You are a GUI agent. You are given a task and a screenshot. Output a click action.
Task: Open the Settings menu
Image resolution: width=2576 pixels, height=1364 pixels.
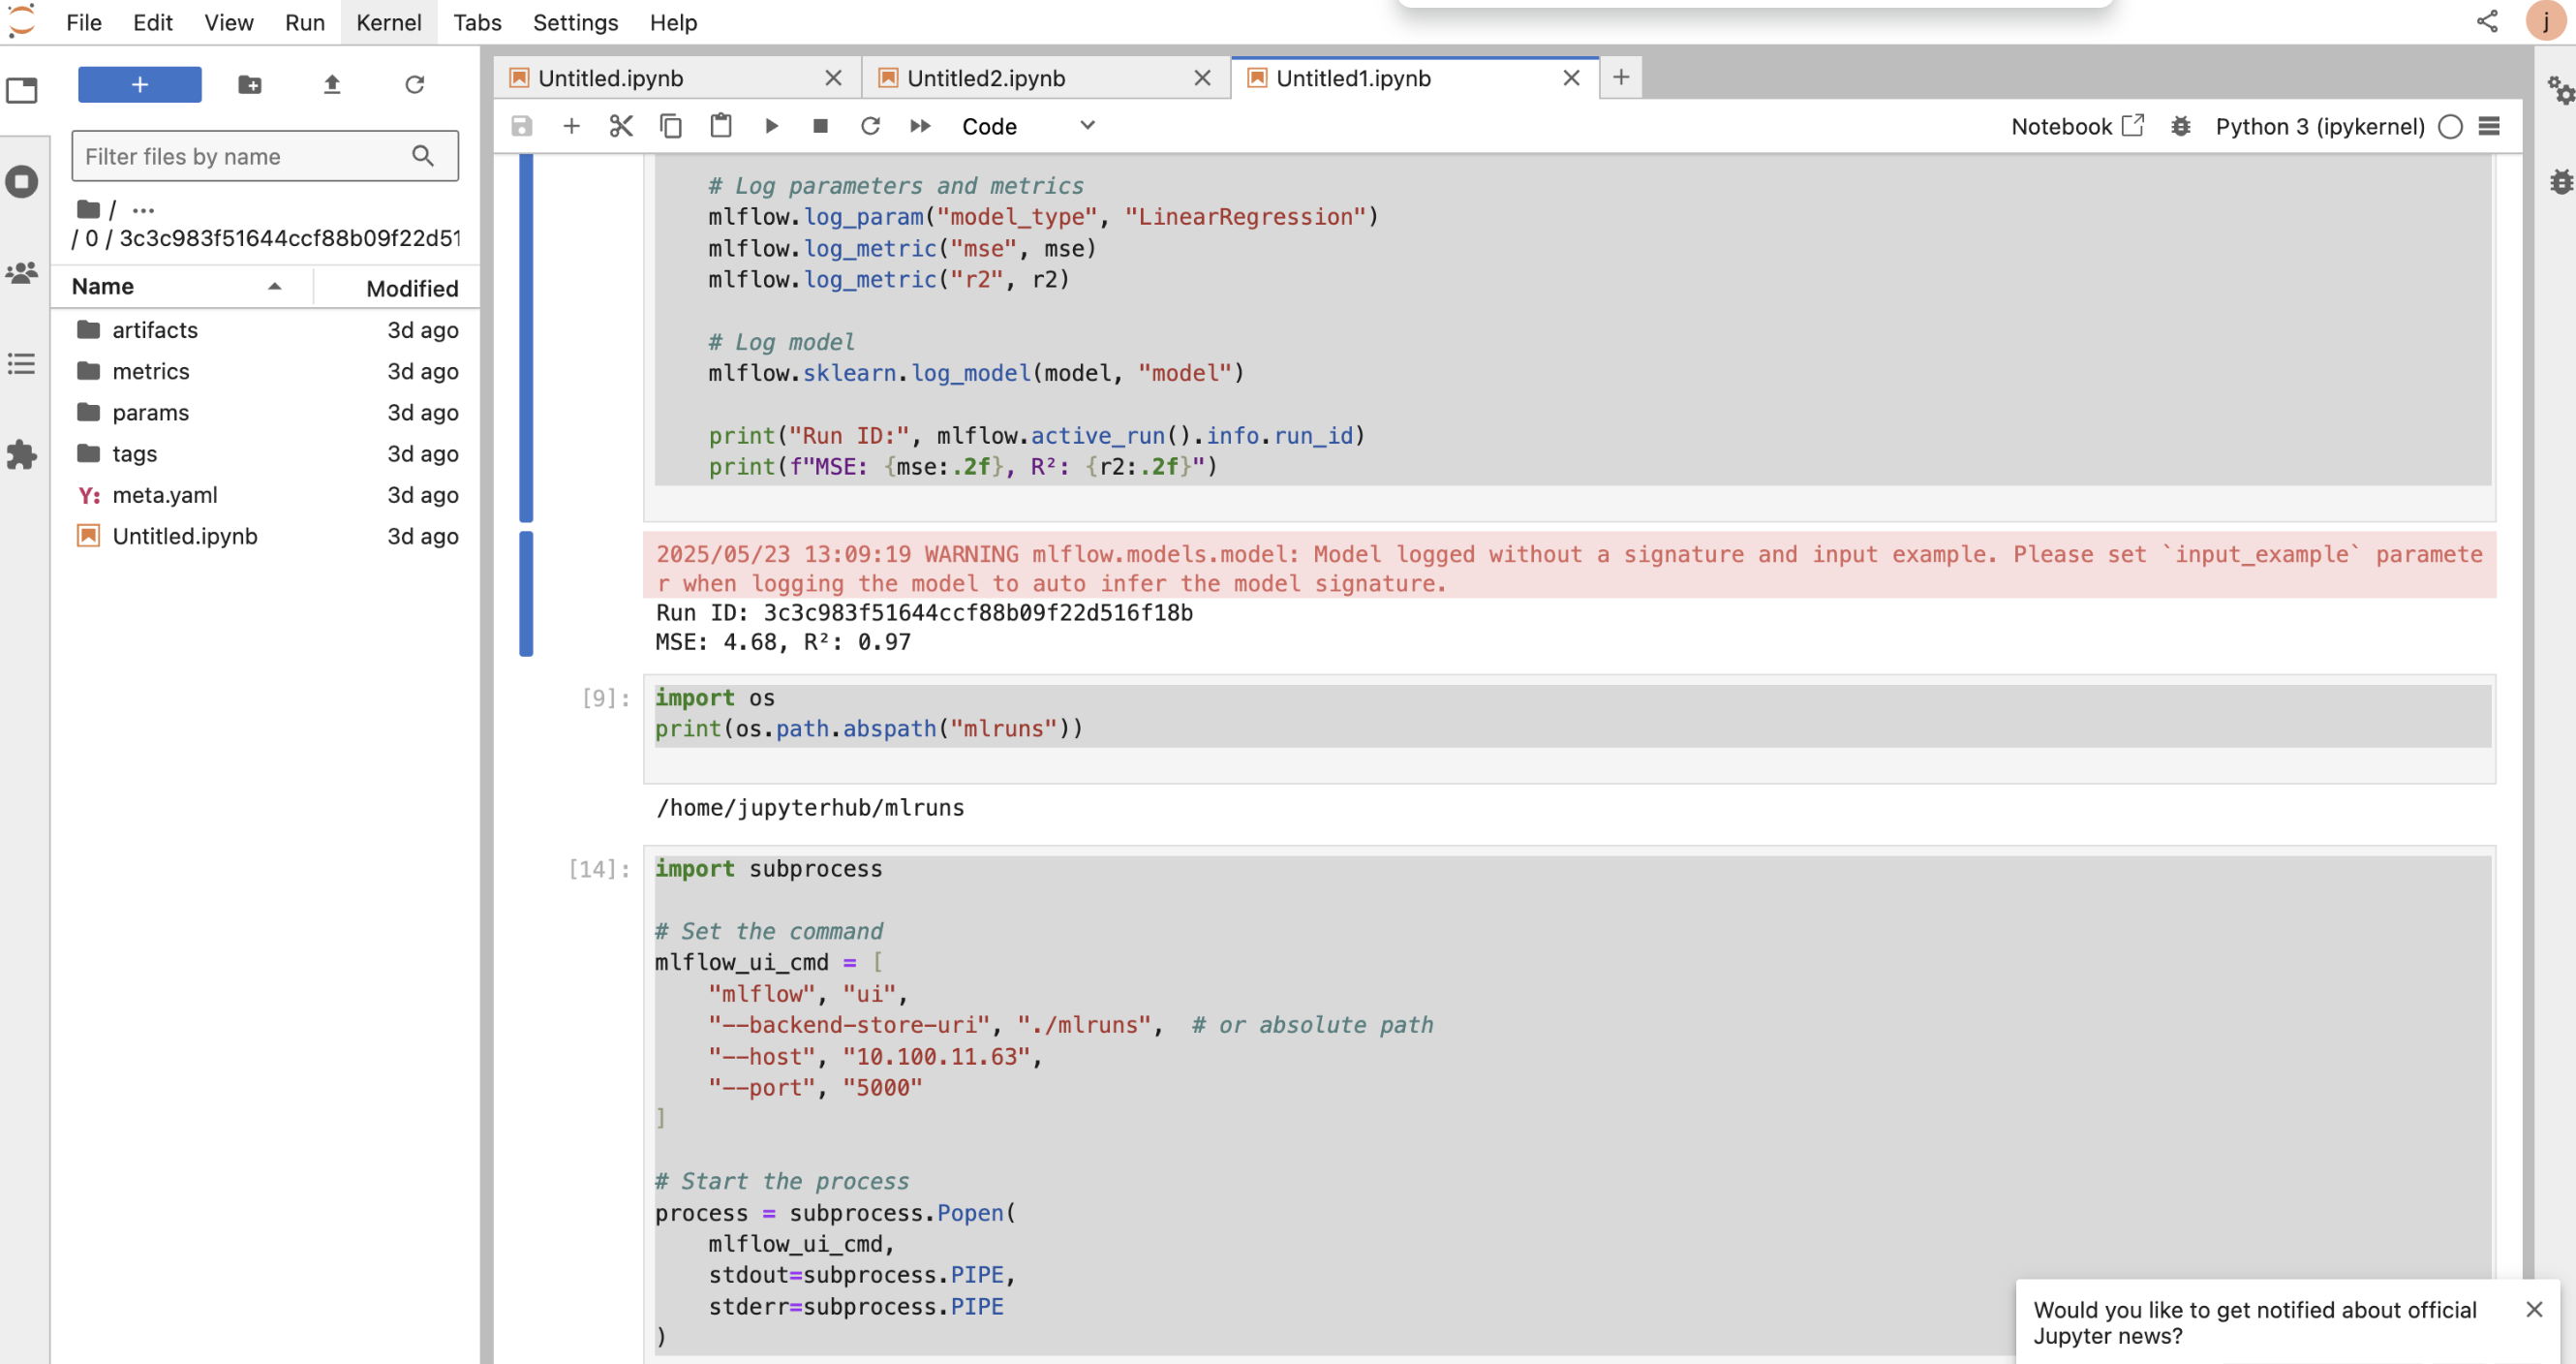575,22
